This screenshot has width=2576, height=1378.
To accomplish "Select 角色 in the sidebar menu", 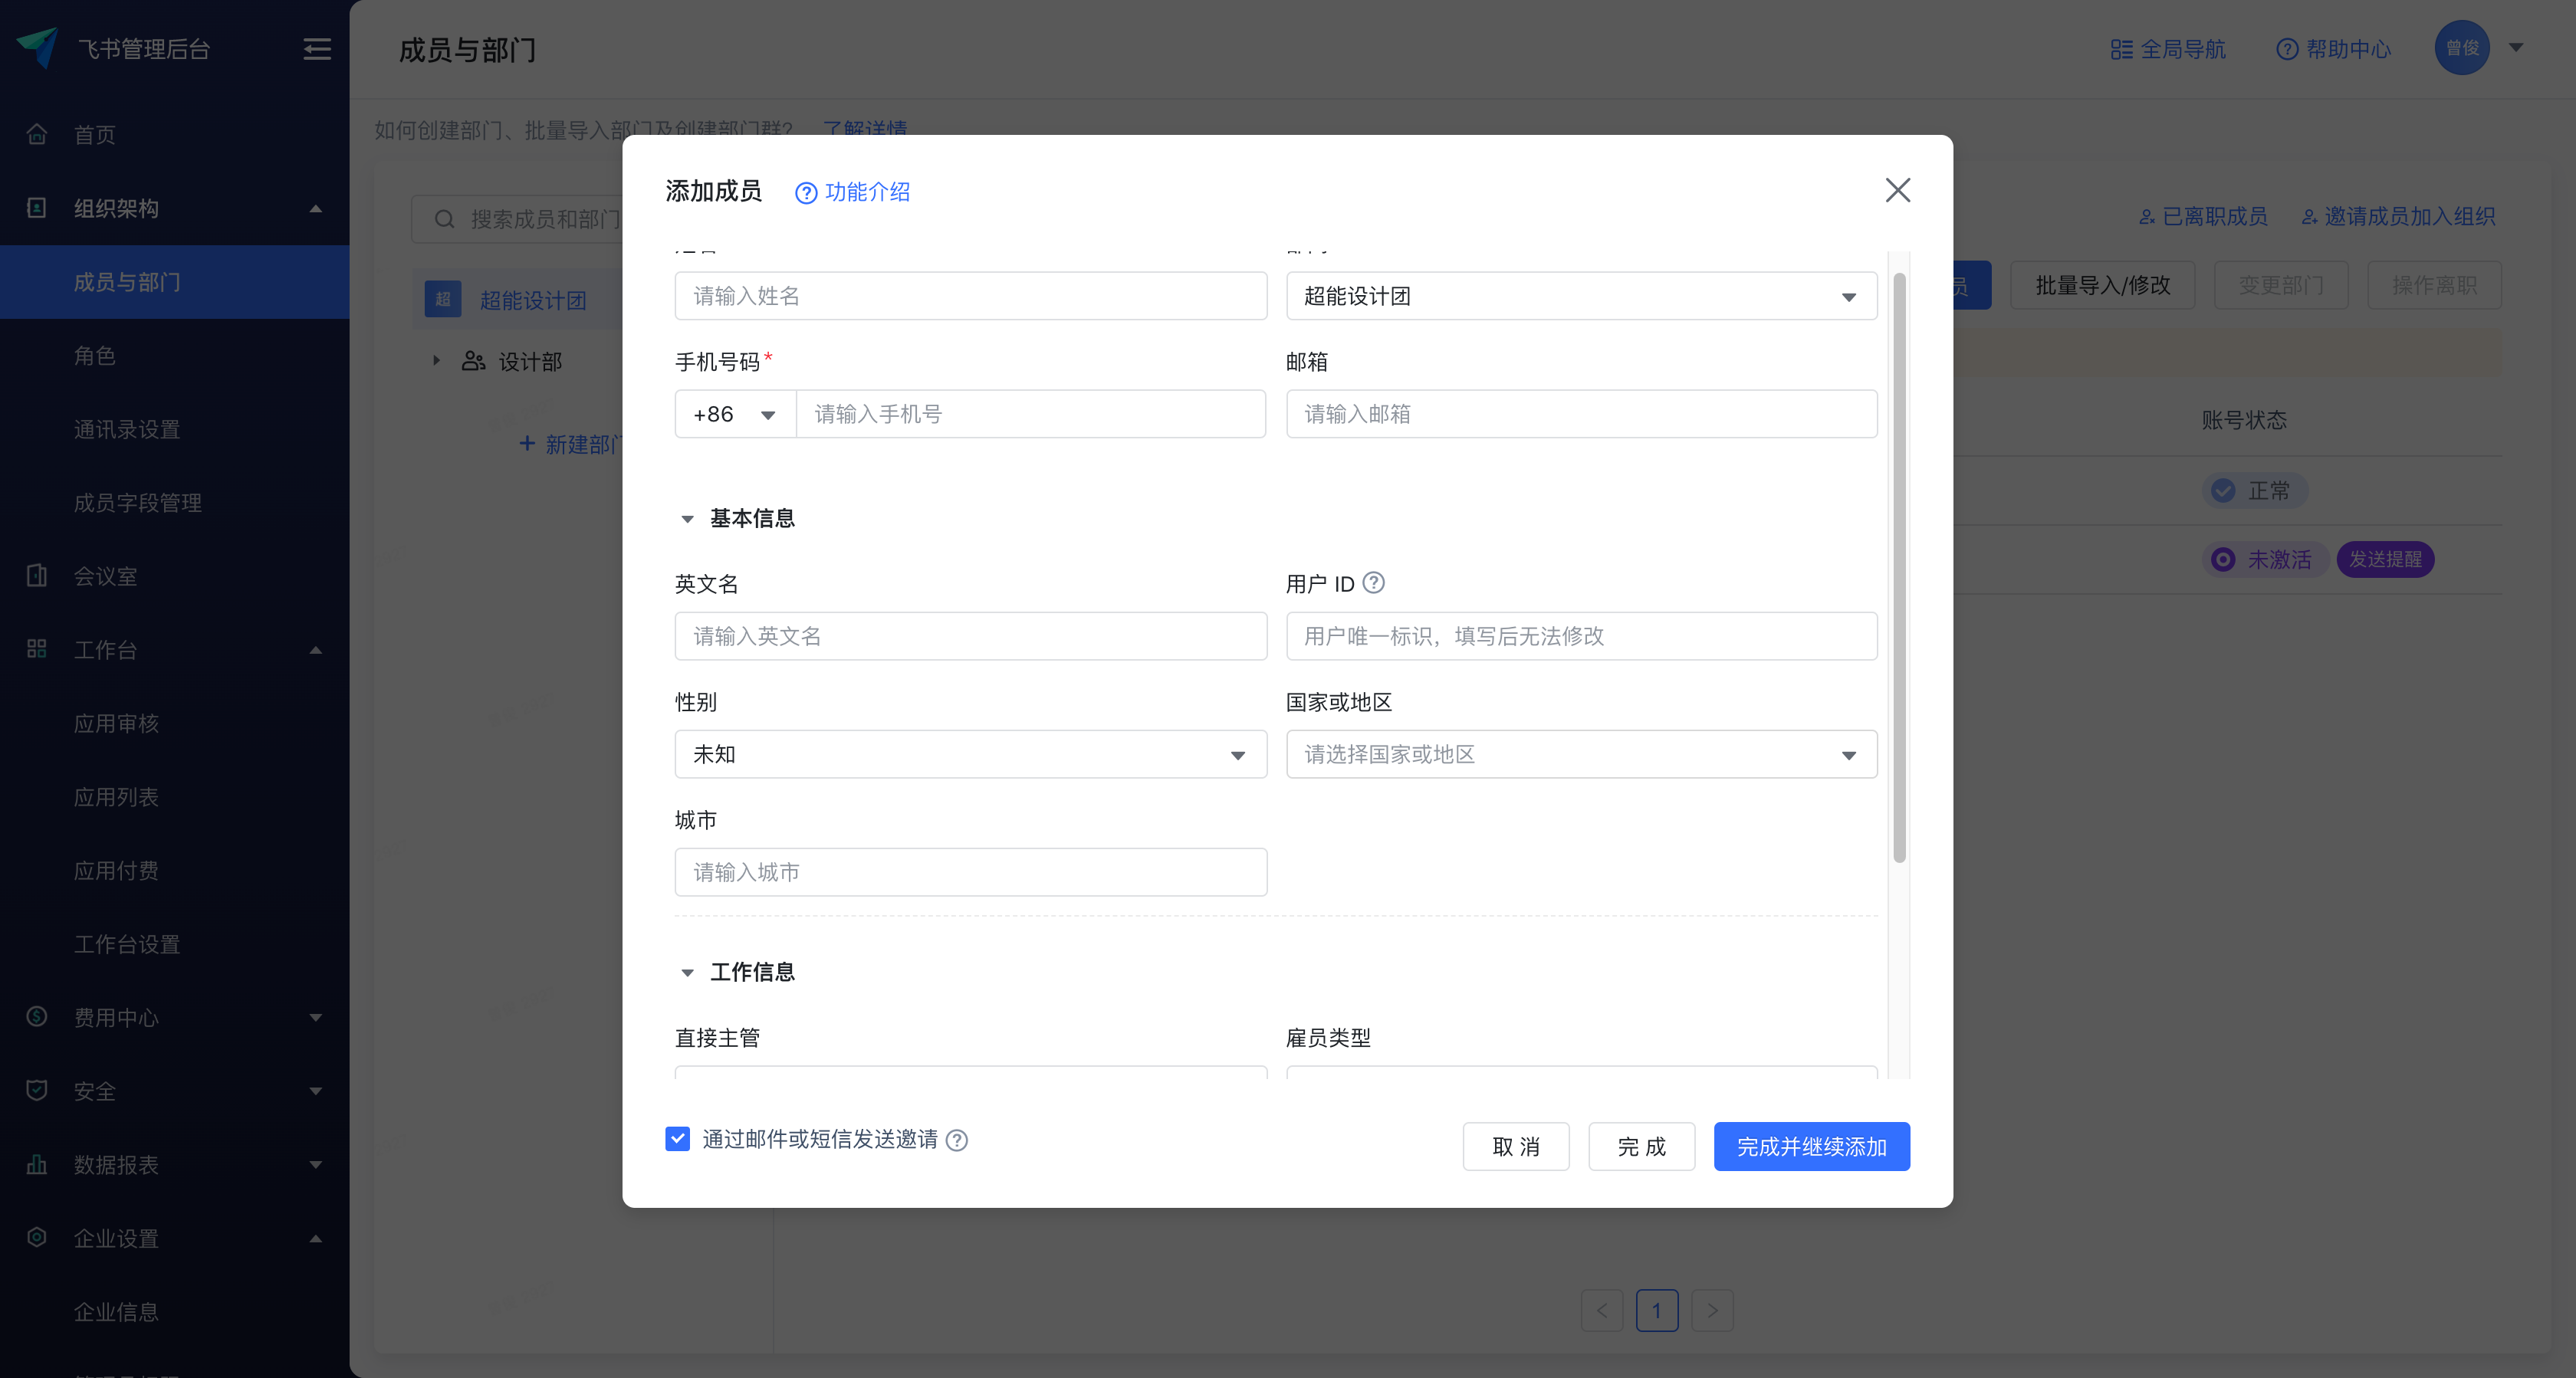I will [95, 356].
